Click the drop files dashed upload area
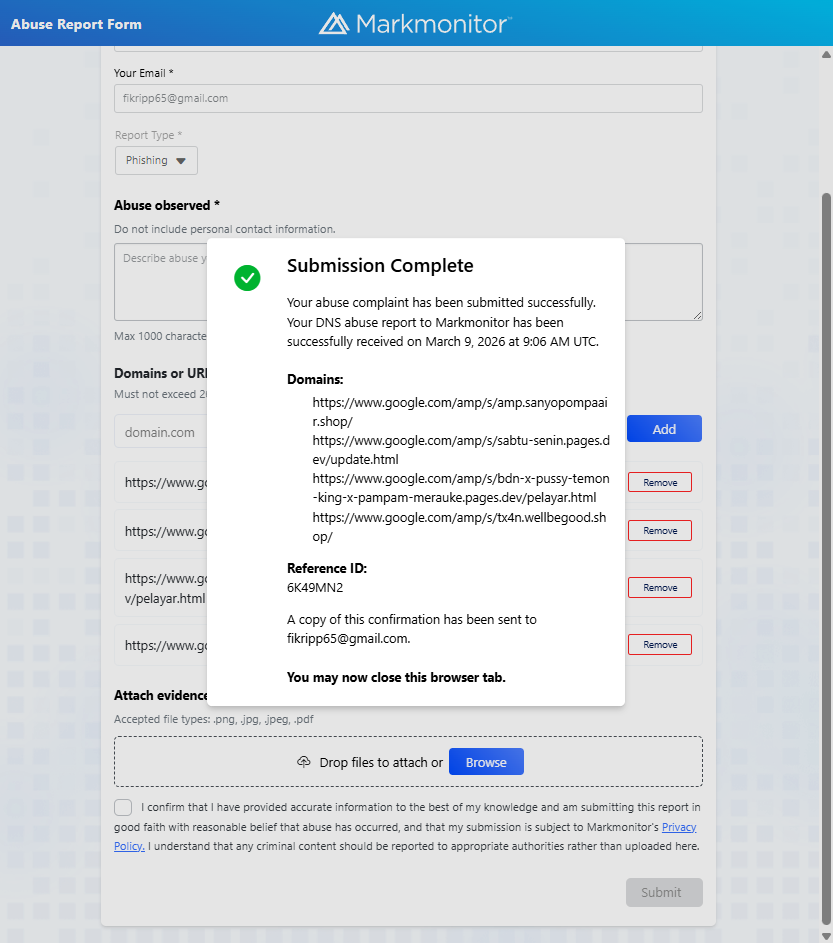833x943 pixels. click(408, 761)
